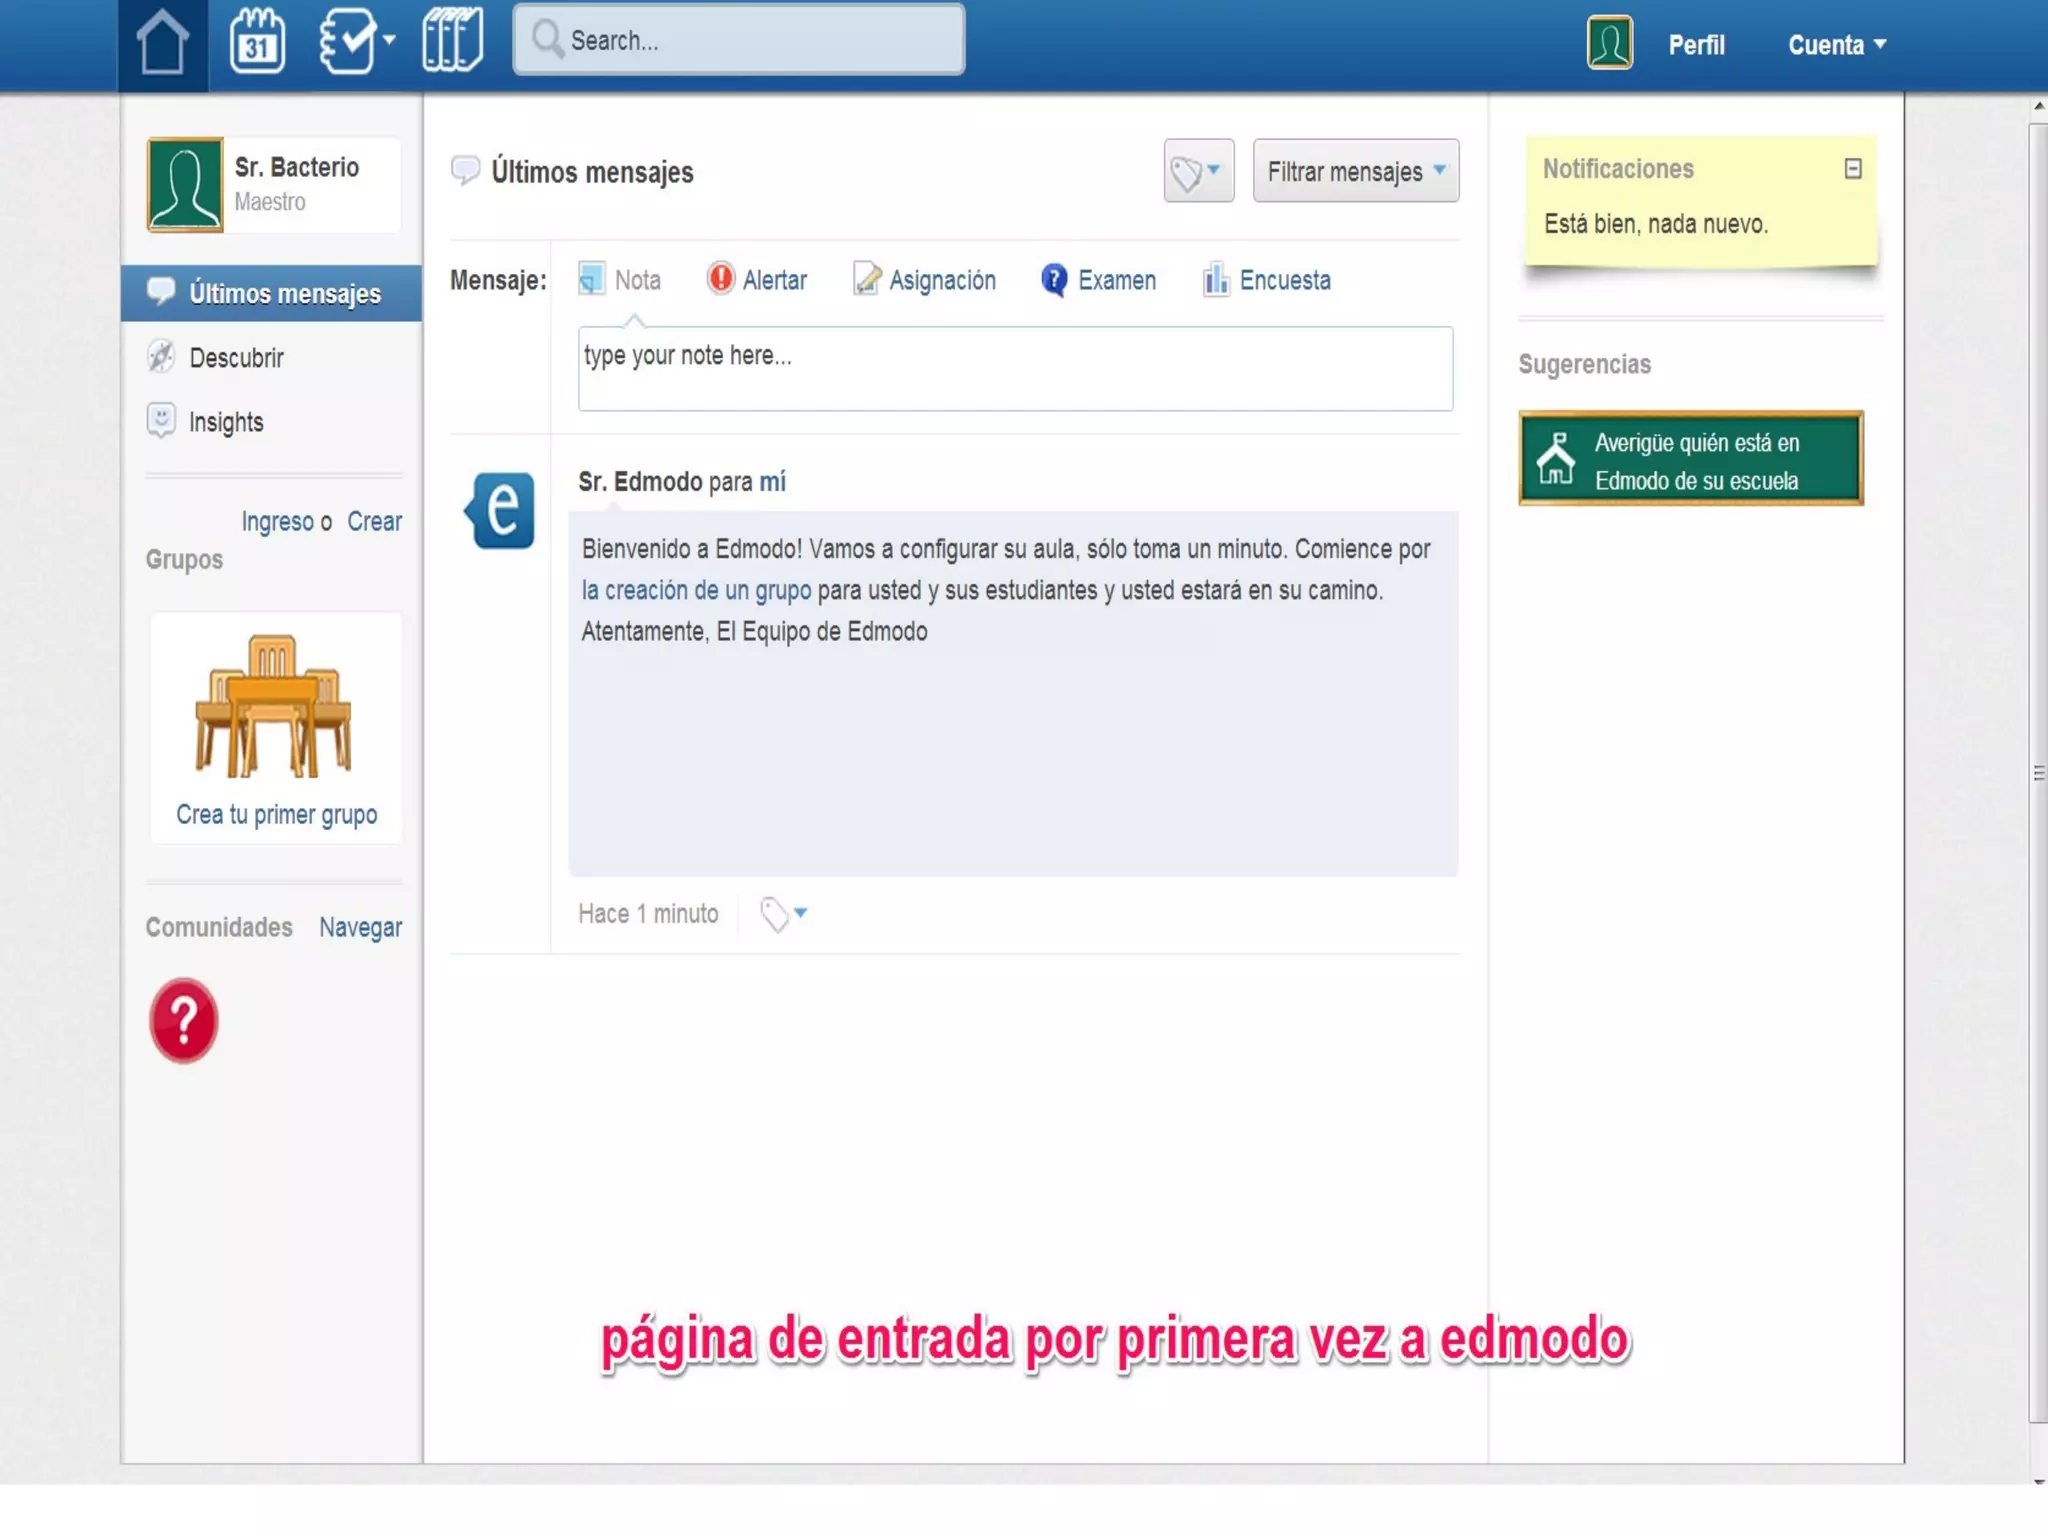Collapse the Notificaciones panel
2048x1536 pixels.
tap(1852, 169)
